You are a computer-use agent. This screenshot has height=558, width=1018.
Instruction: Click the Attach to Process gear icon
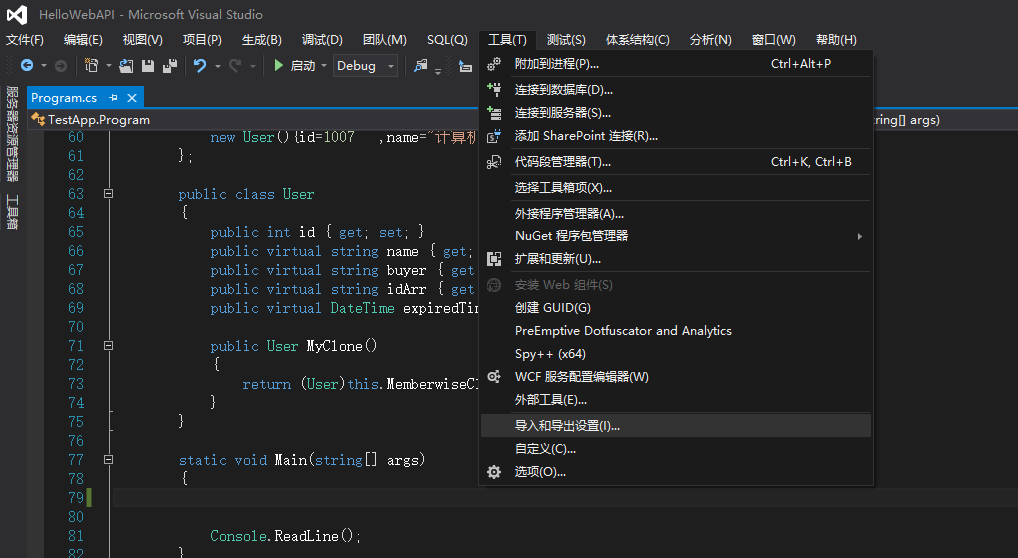point(494,64)
